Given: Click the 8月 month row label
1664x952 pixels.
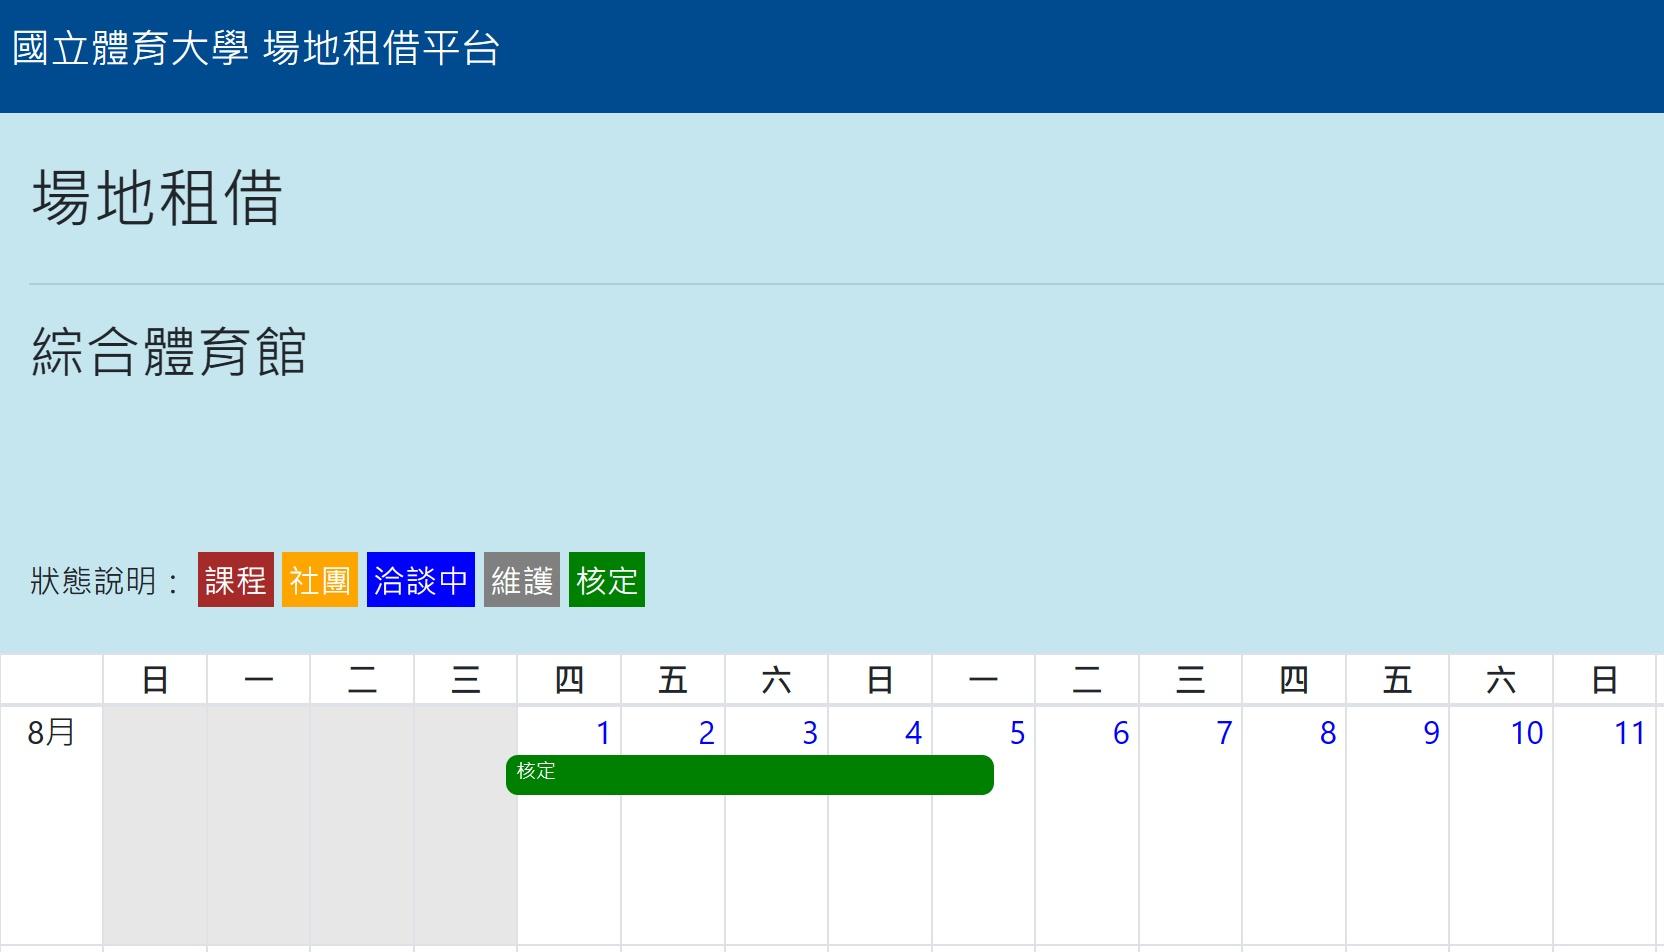Looking at the screenshot, I should [51, 733].
